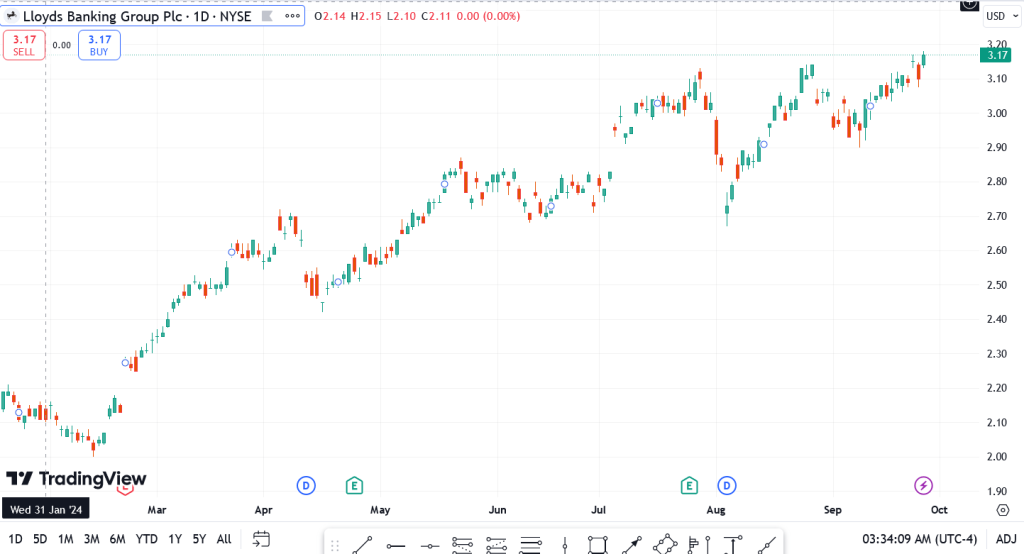Click the Oct label on time axis
Viewport: 1024px width, 554px height.
tap(939, 510)
